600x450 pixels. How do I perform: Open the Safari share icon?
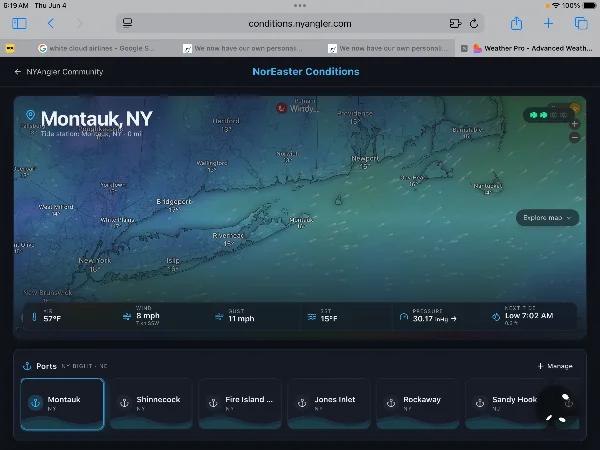point(516,23)
